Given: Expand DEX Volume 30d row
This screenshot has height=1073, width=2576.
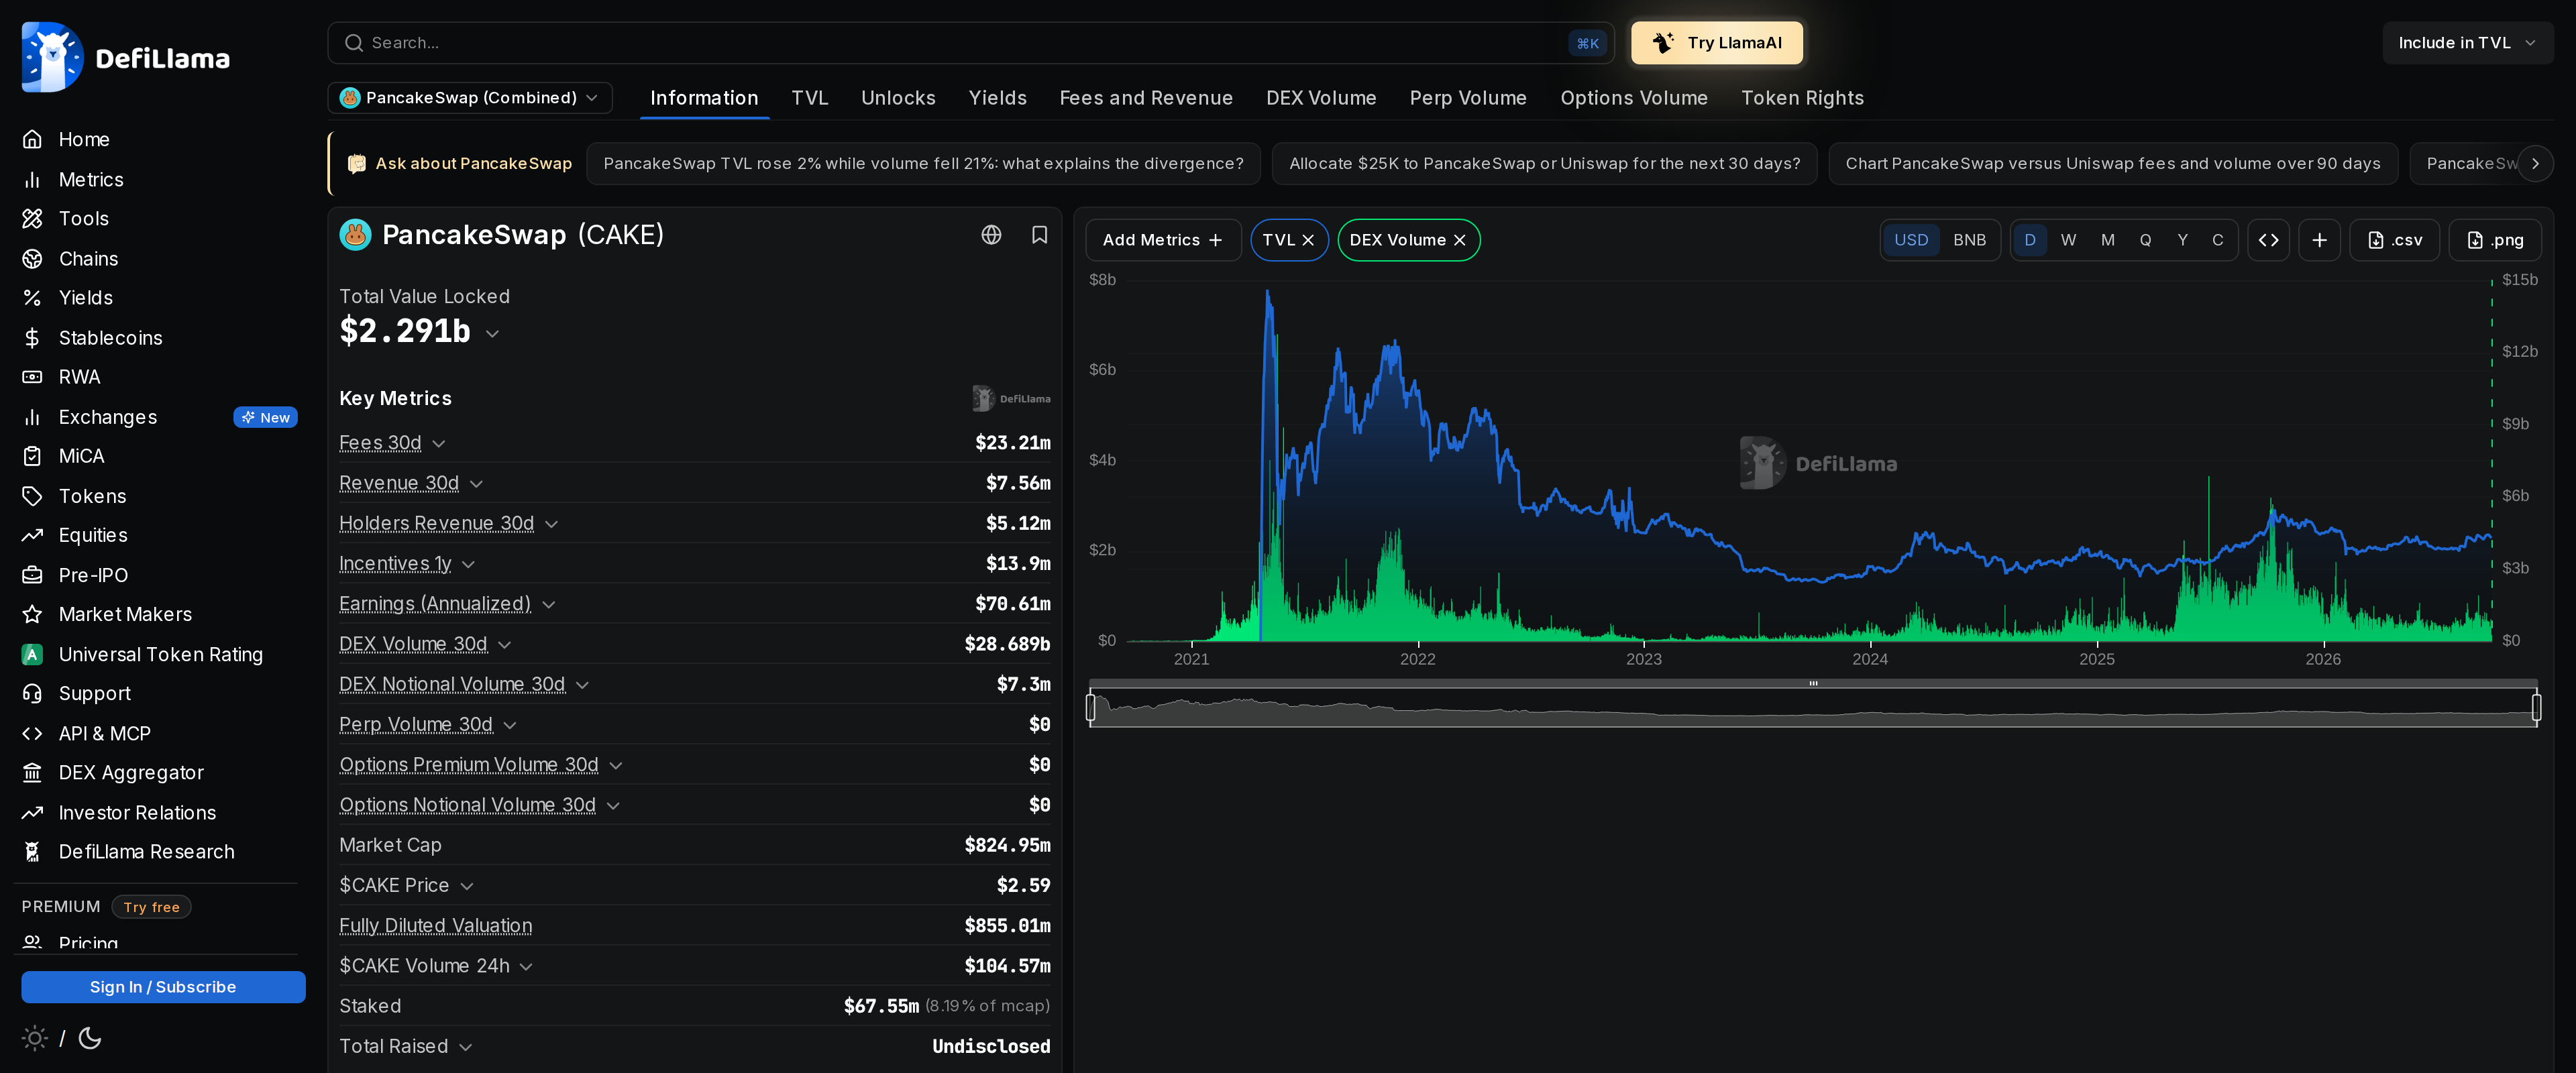Looking at the screenshot, I should 504,645.
